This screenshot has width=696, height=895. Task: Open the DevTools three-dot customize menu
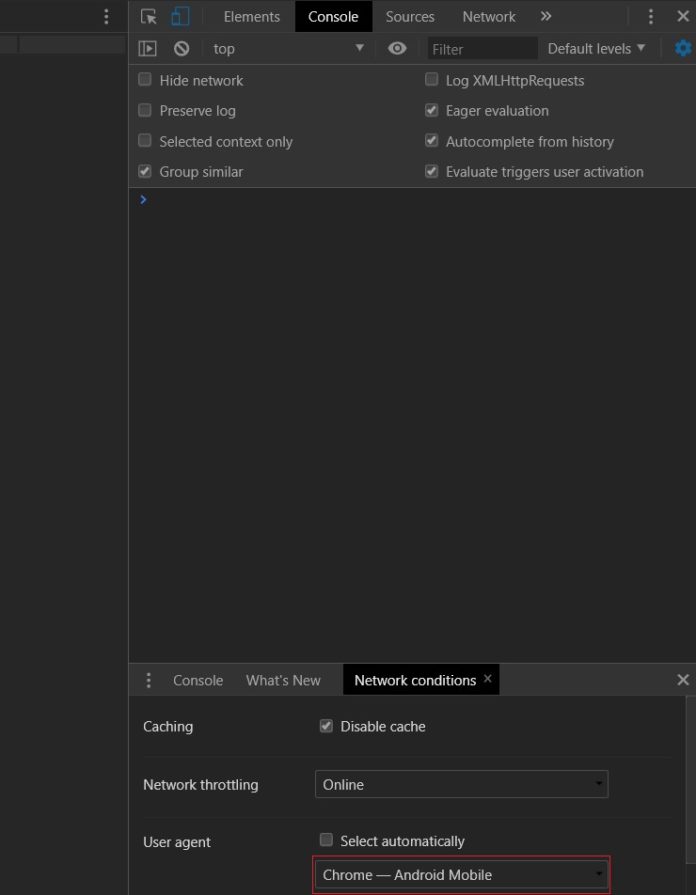[x=651, y=17]
